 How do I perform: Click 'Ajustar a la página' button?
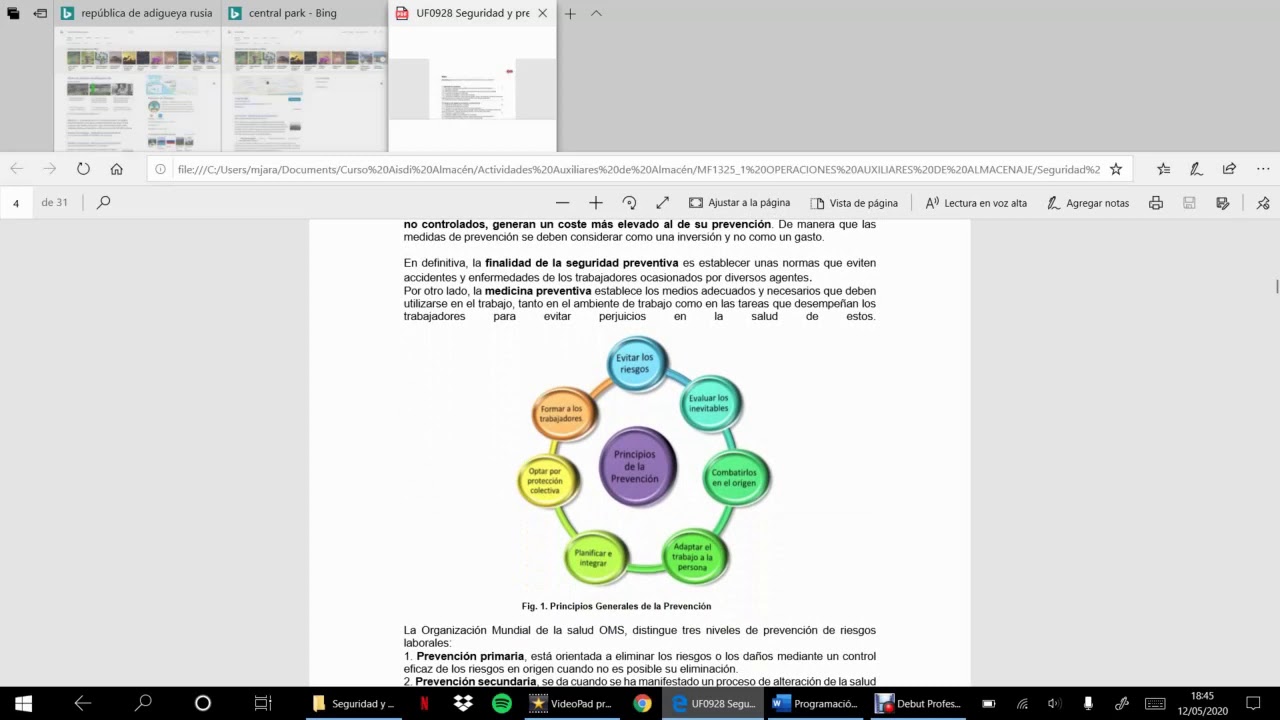point(739,202)
